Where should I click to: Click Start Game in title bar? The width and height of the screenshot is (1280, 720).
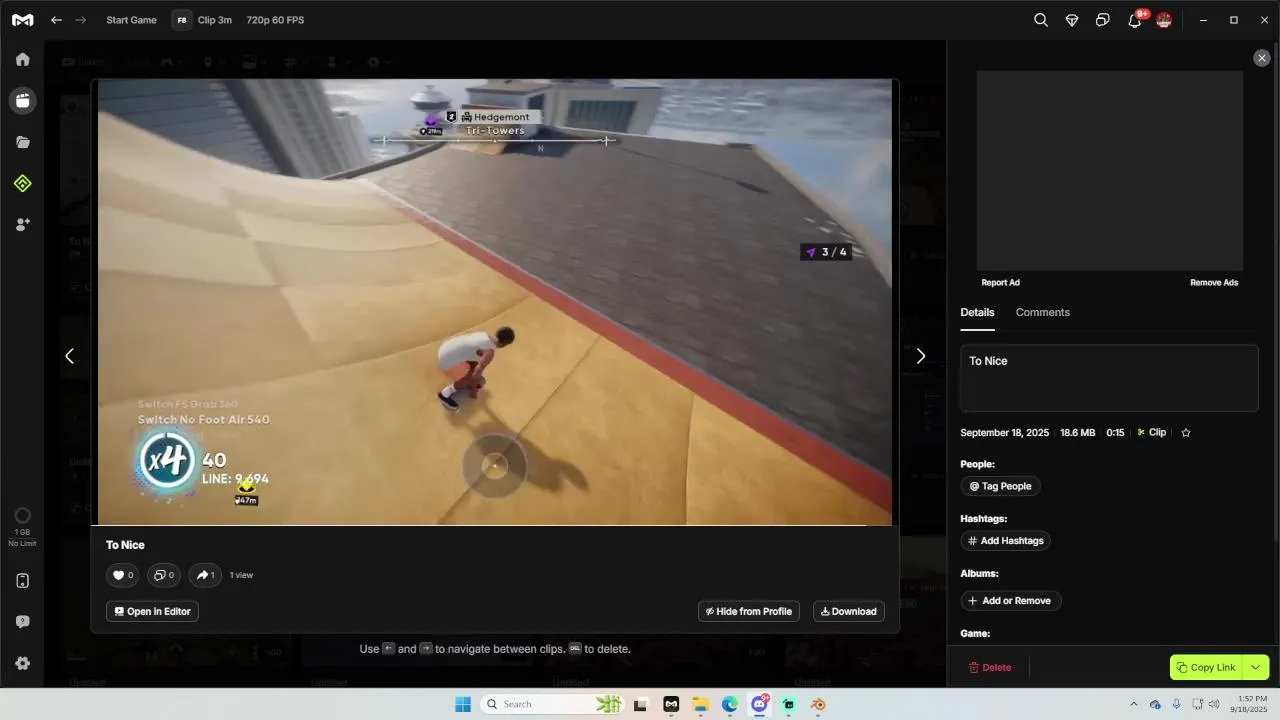pos(131,20)
